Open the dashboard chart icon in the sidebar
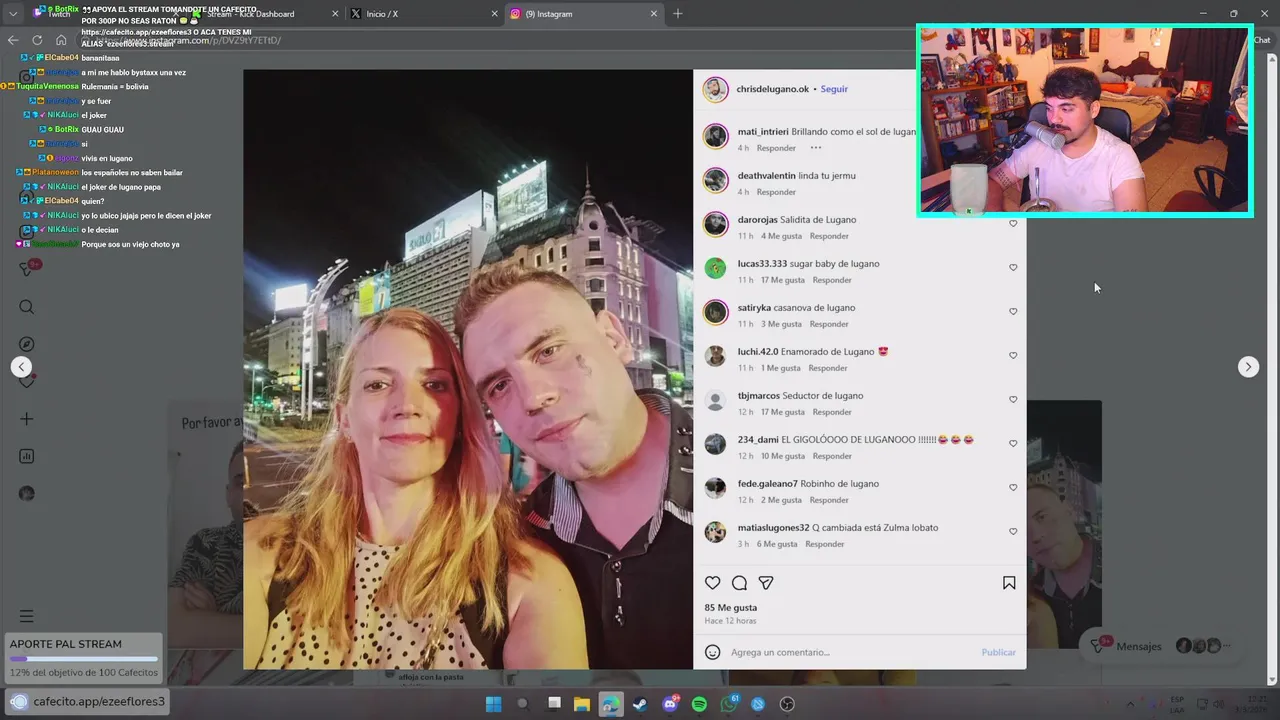This screenshot has height=720, width=1280. click(x=27, y=456)
